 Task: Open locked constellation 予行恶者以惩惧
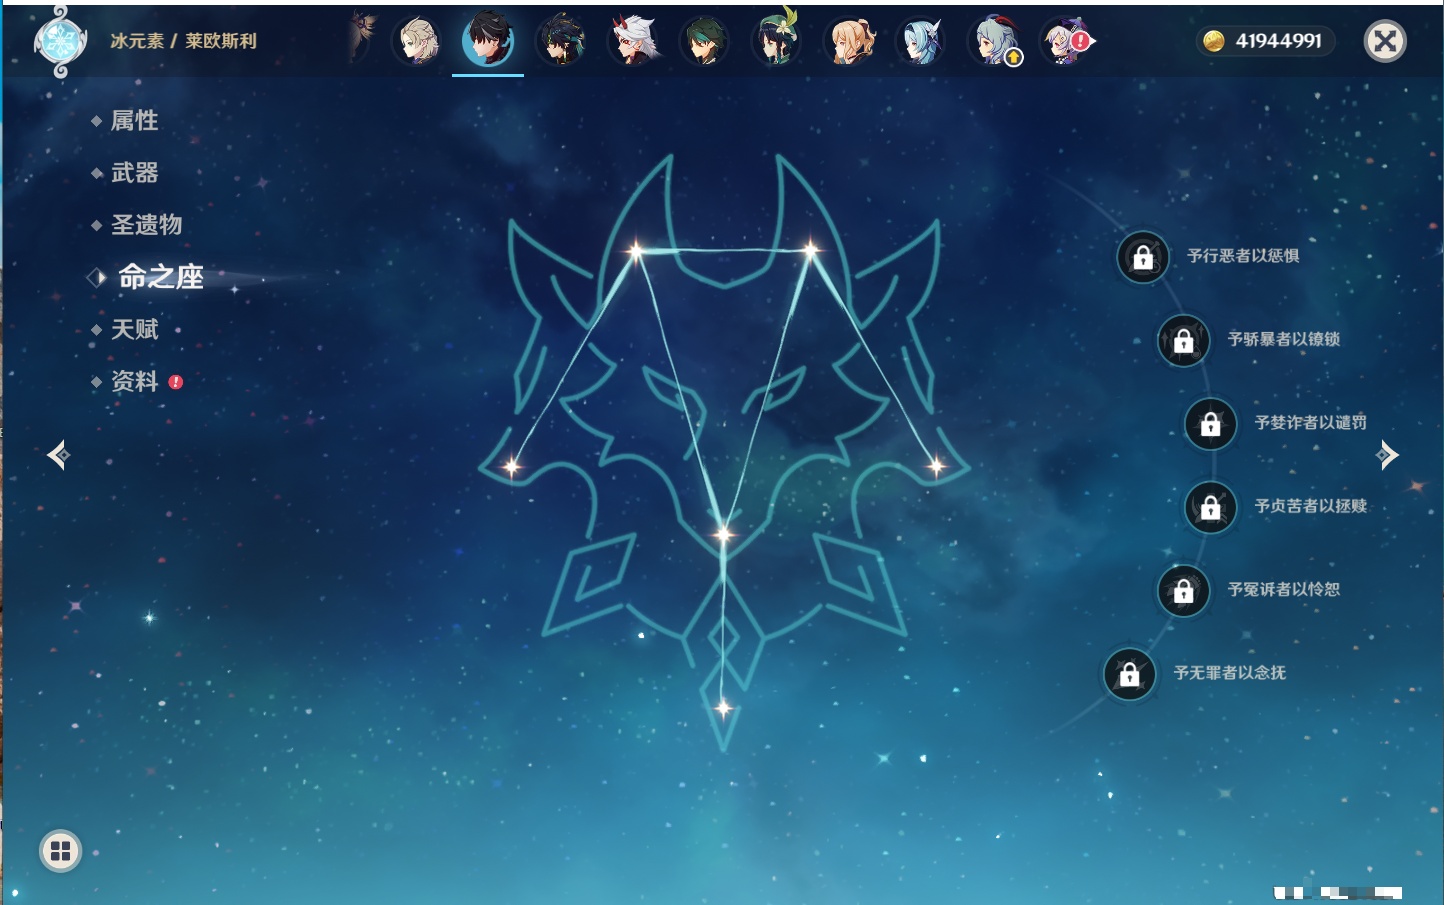1143,257
